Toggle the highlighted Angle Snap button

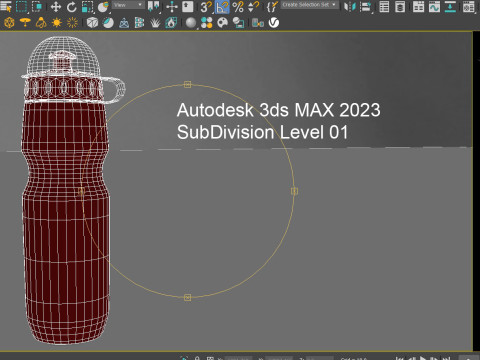[x=222, y=6]
